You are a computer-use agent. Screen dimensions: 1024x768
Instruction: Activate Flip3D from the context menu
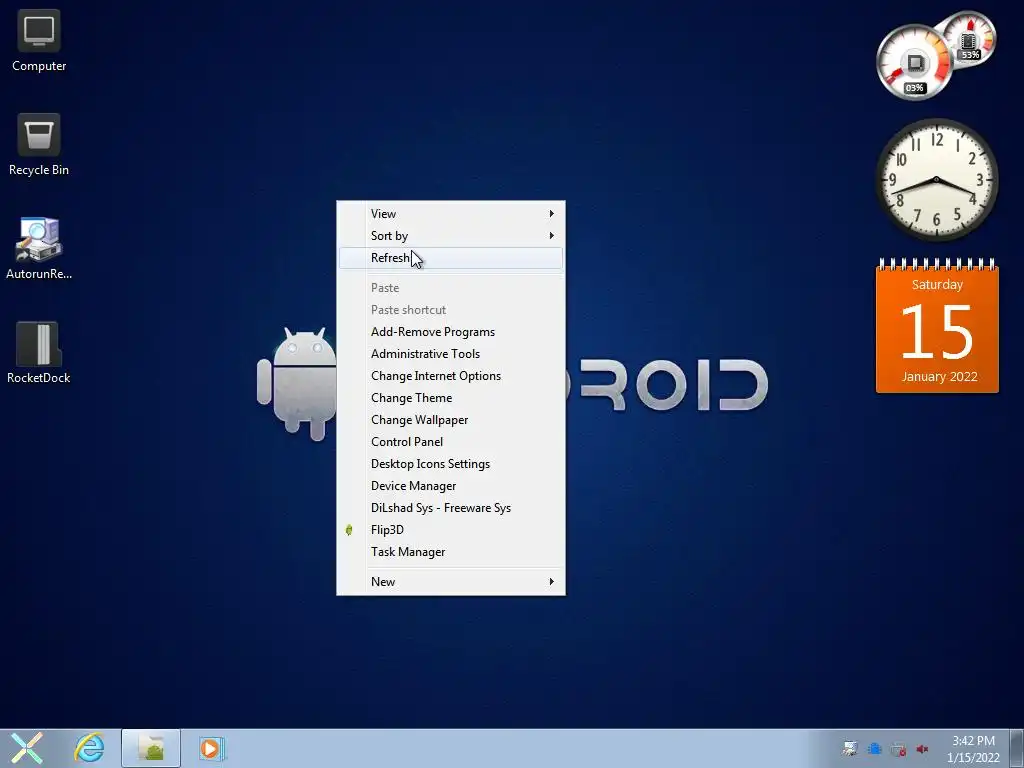[x=451, y=530]
